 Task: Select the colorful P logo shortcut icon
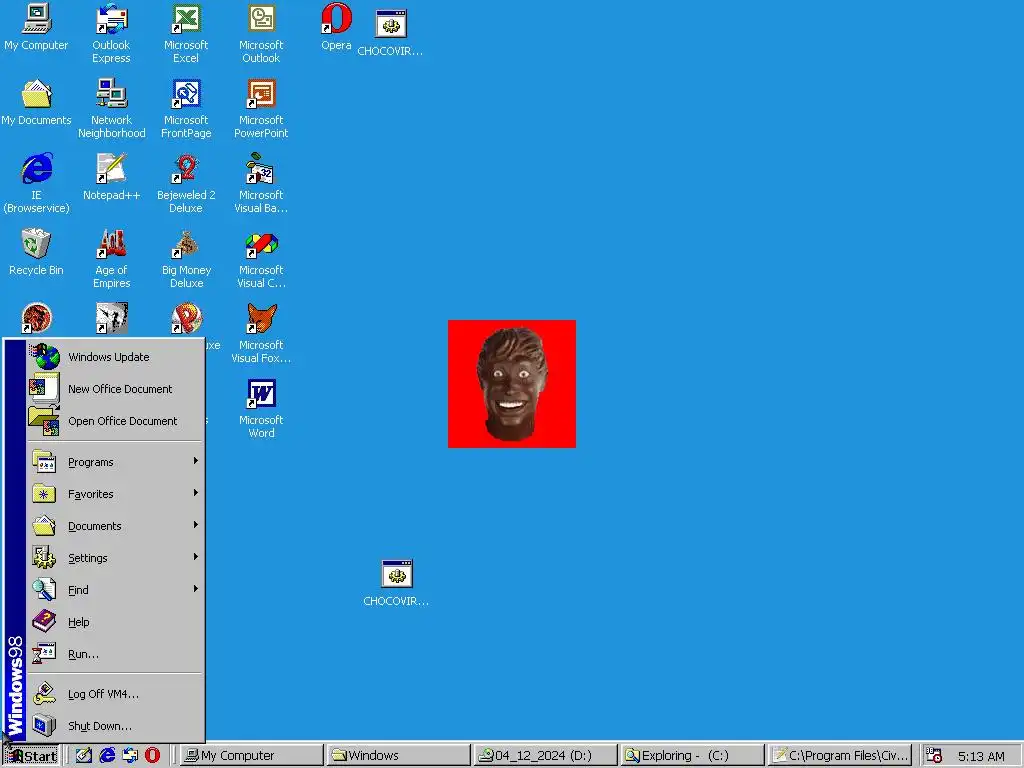point(186,318)
